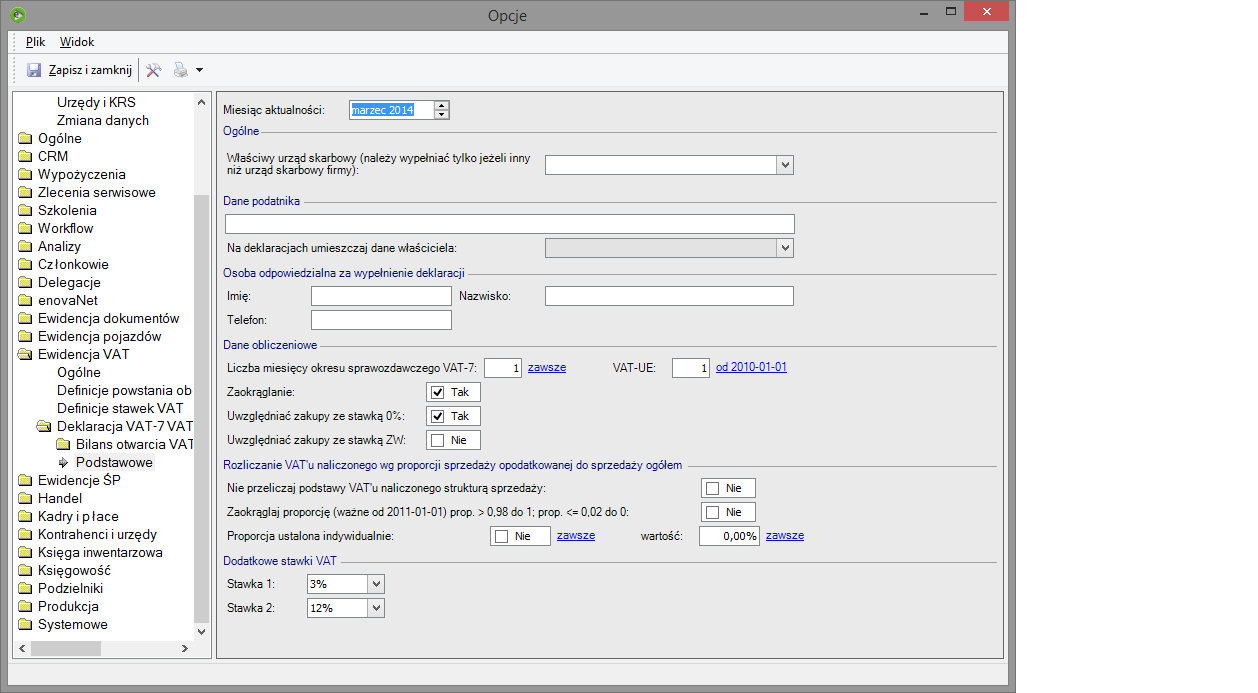Open the Kontrahenci i urzędy folder icon

pos(26,535)
